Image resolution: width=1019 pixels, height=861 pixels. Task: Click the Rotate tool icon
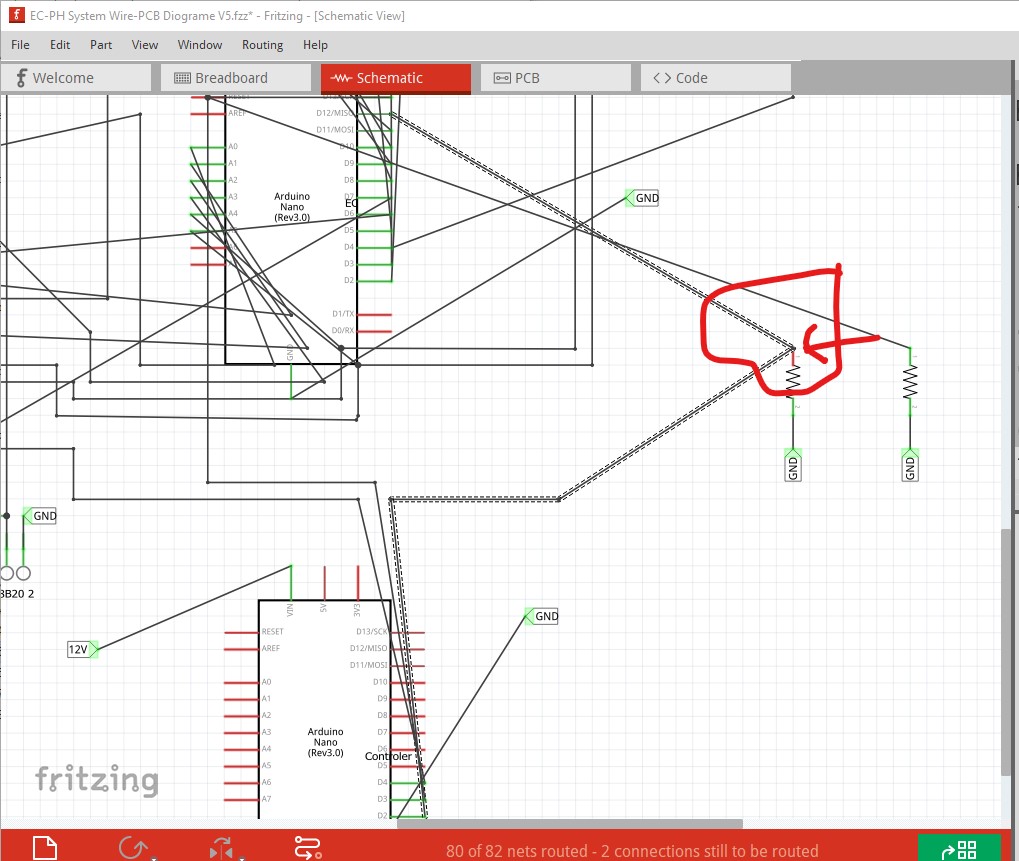(133, 848)
